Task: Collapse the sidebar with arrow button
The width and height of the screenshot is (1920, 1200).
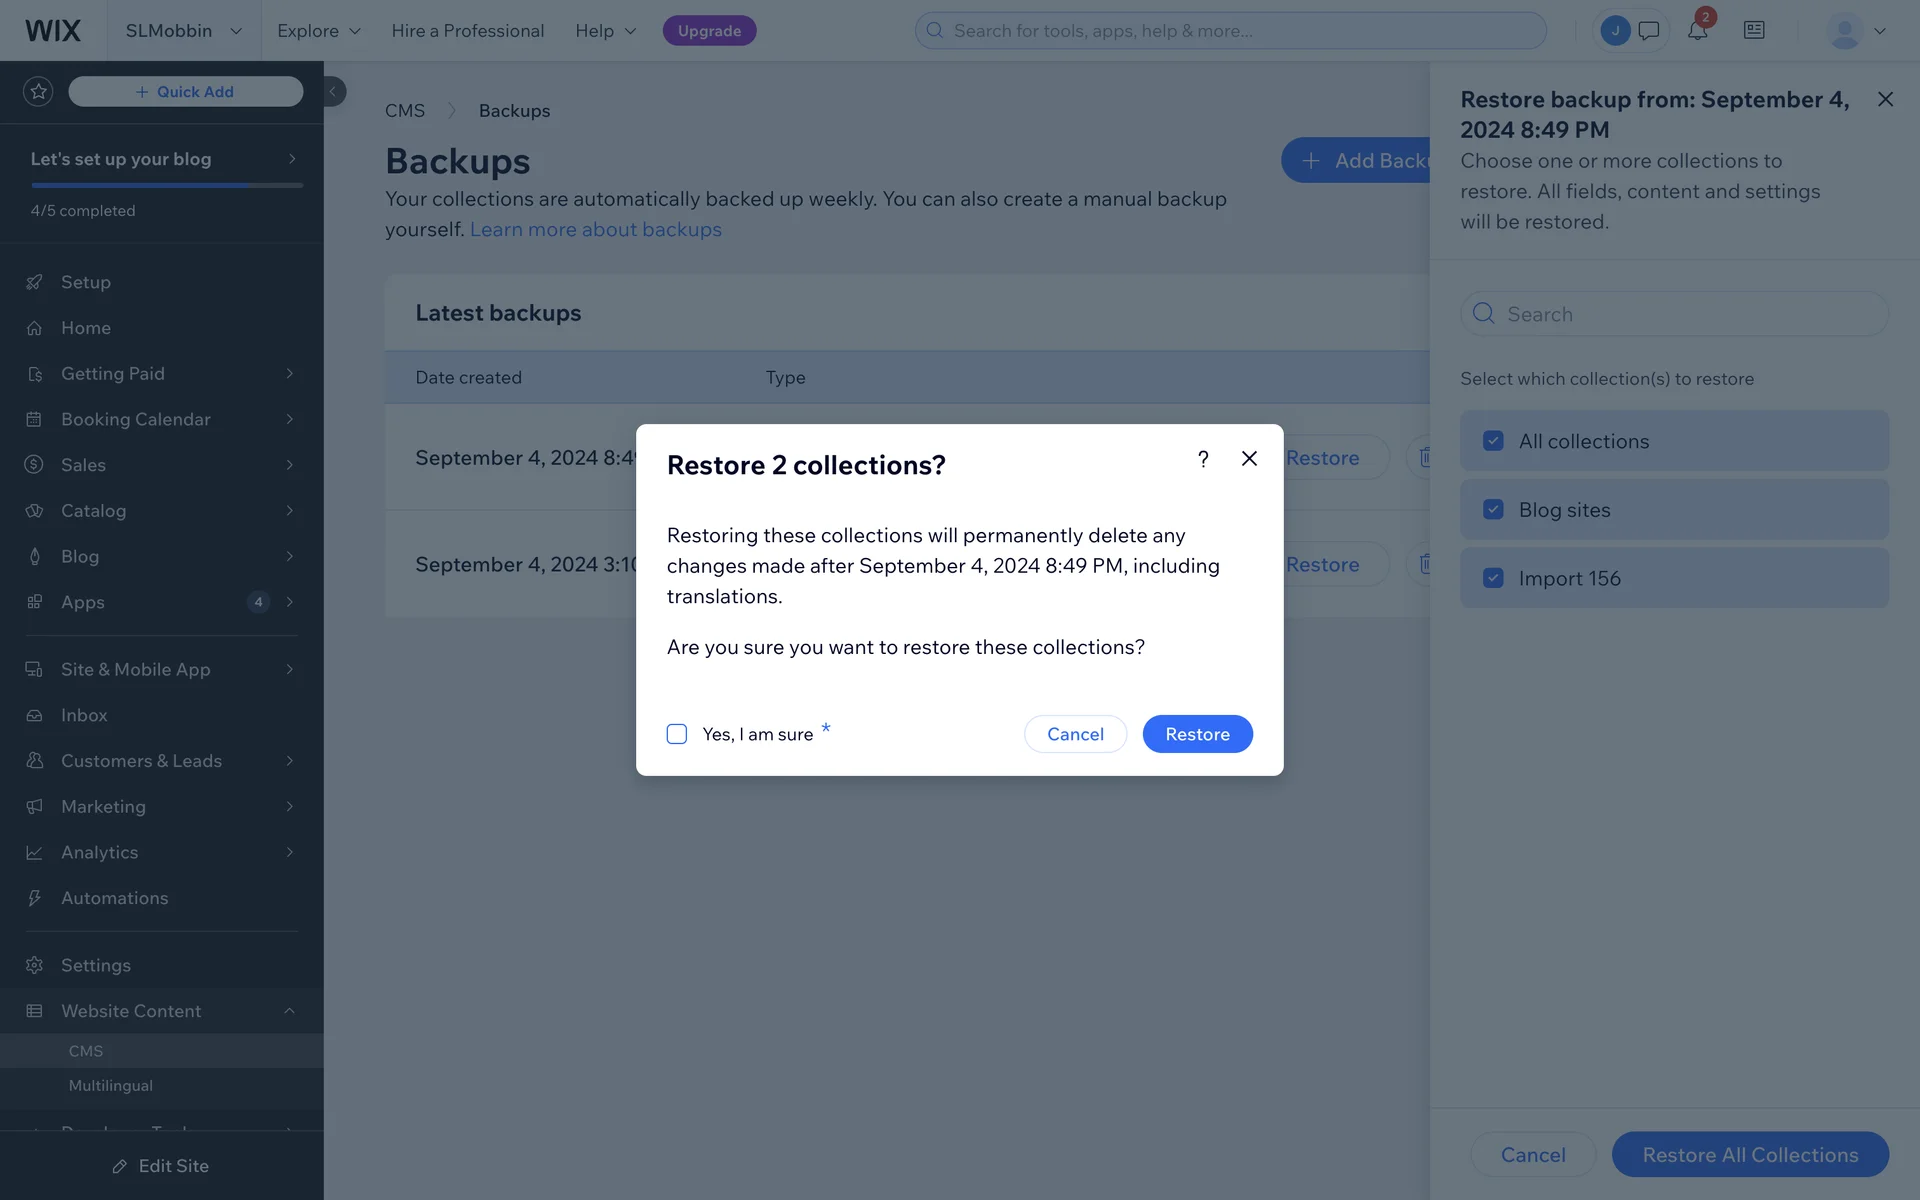Action: point(333,92)
